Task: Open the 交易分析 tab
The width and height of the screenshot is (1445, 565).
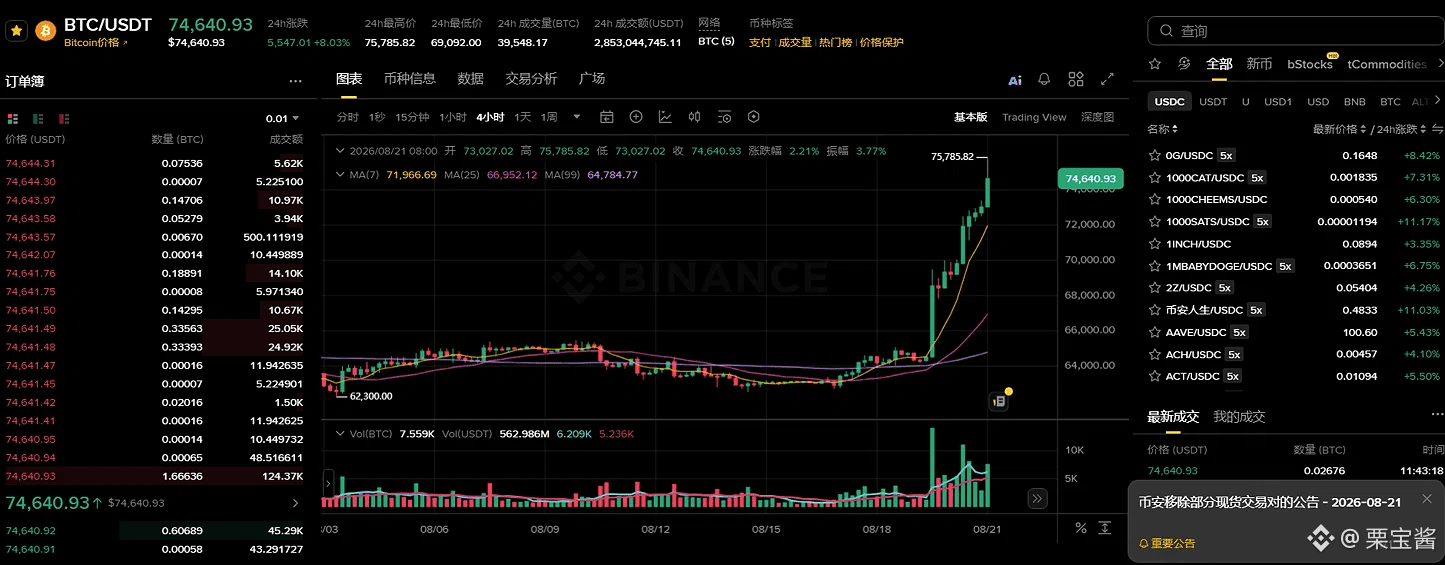Action: [532, 78]
